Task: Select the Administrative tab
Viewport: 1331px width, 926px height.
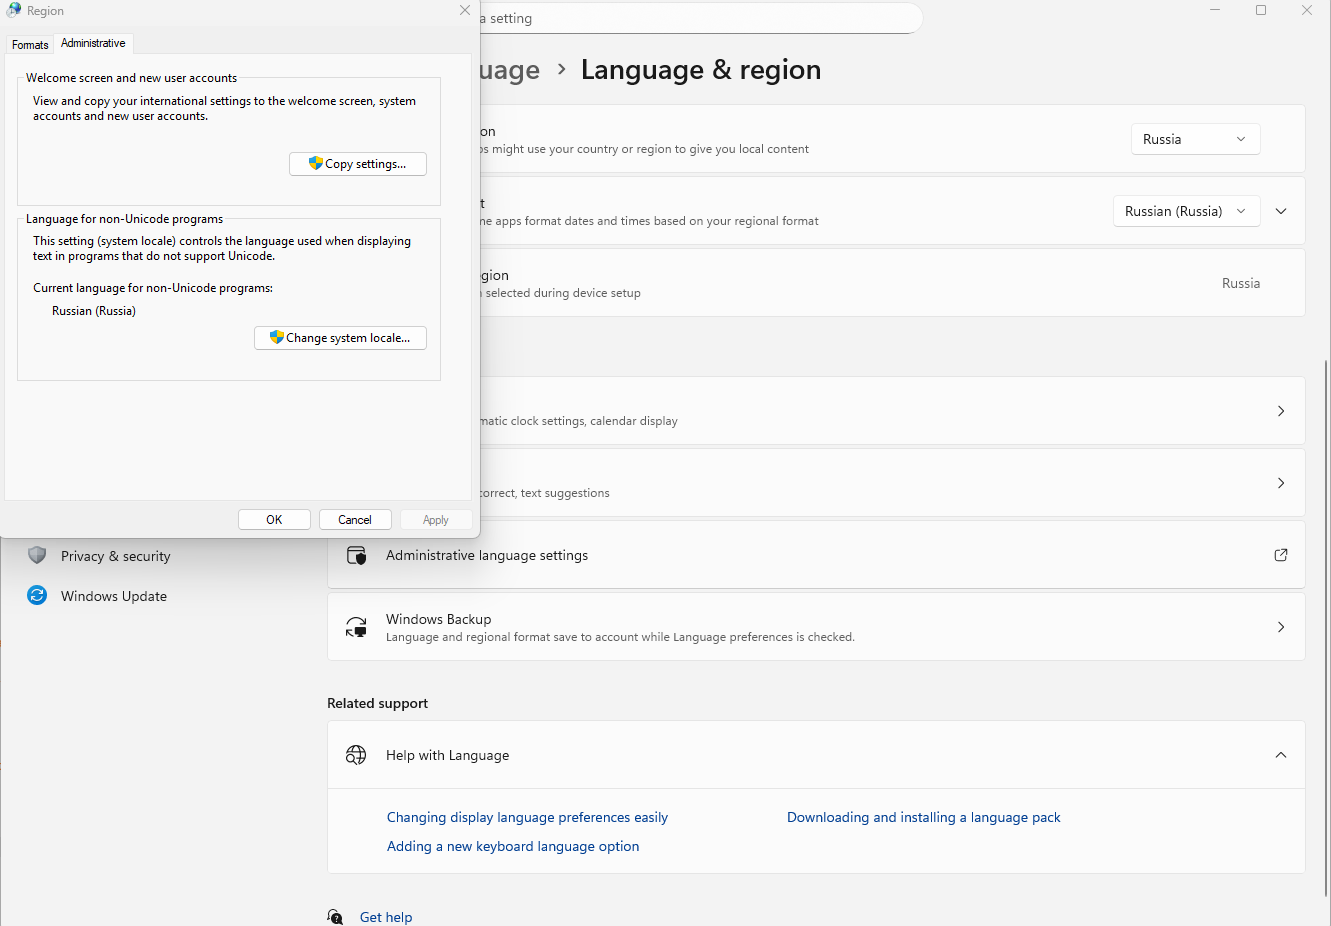Action: (x=93, y=43)
